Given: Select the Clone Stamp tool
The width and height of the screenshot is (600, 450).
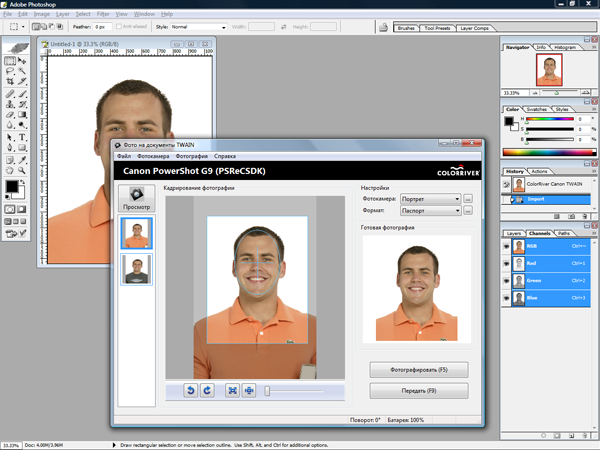Looking at the screenshot, I should point(10,104).
